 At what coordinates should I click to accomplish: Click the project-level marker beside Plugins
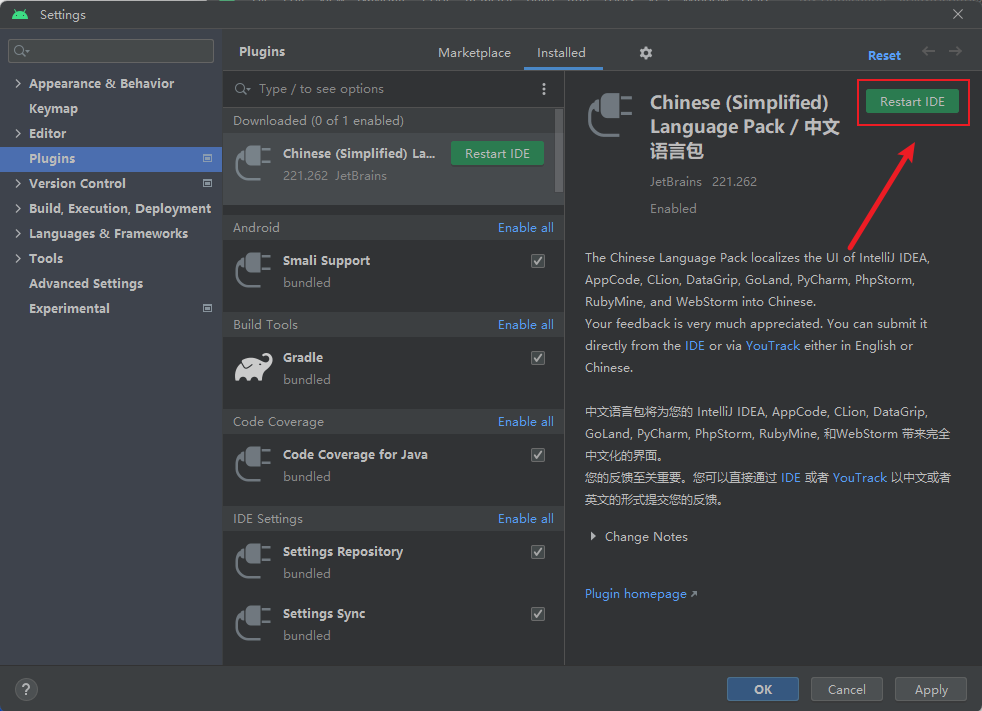pyautogui.click(x=207, y=158)
